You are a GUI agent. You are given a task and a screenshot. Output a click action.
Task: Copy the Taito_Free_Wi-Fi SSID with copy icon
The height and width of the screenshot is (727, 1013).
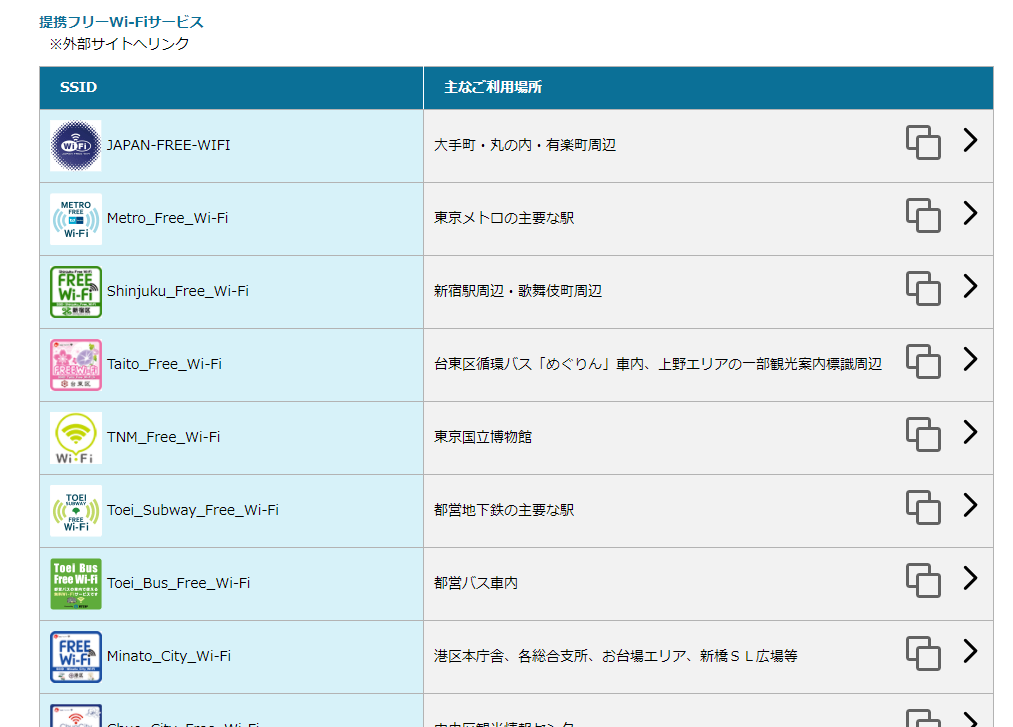[x=923, y=361]
